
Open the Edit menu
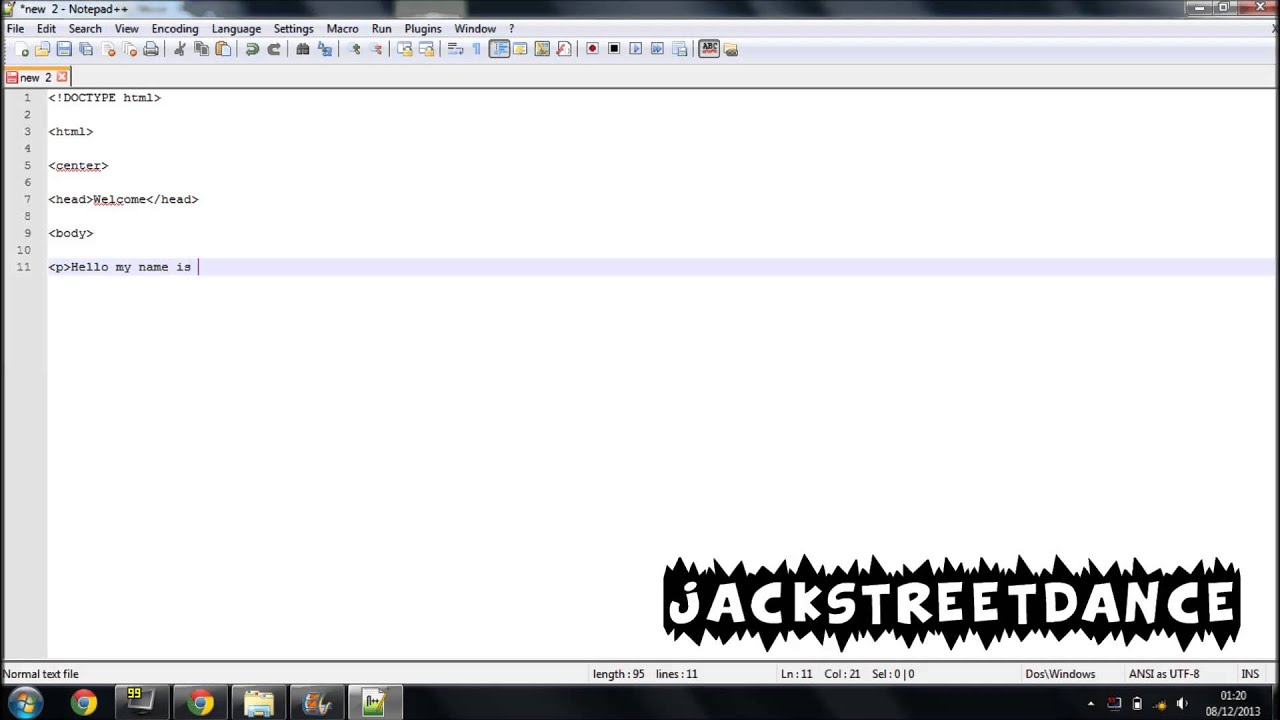(x=46, y=29)
